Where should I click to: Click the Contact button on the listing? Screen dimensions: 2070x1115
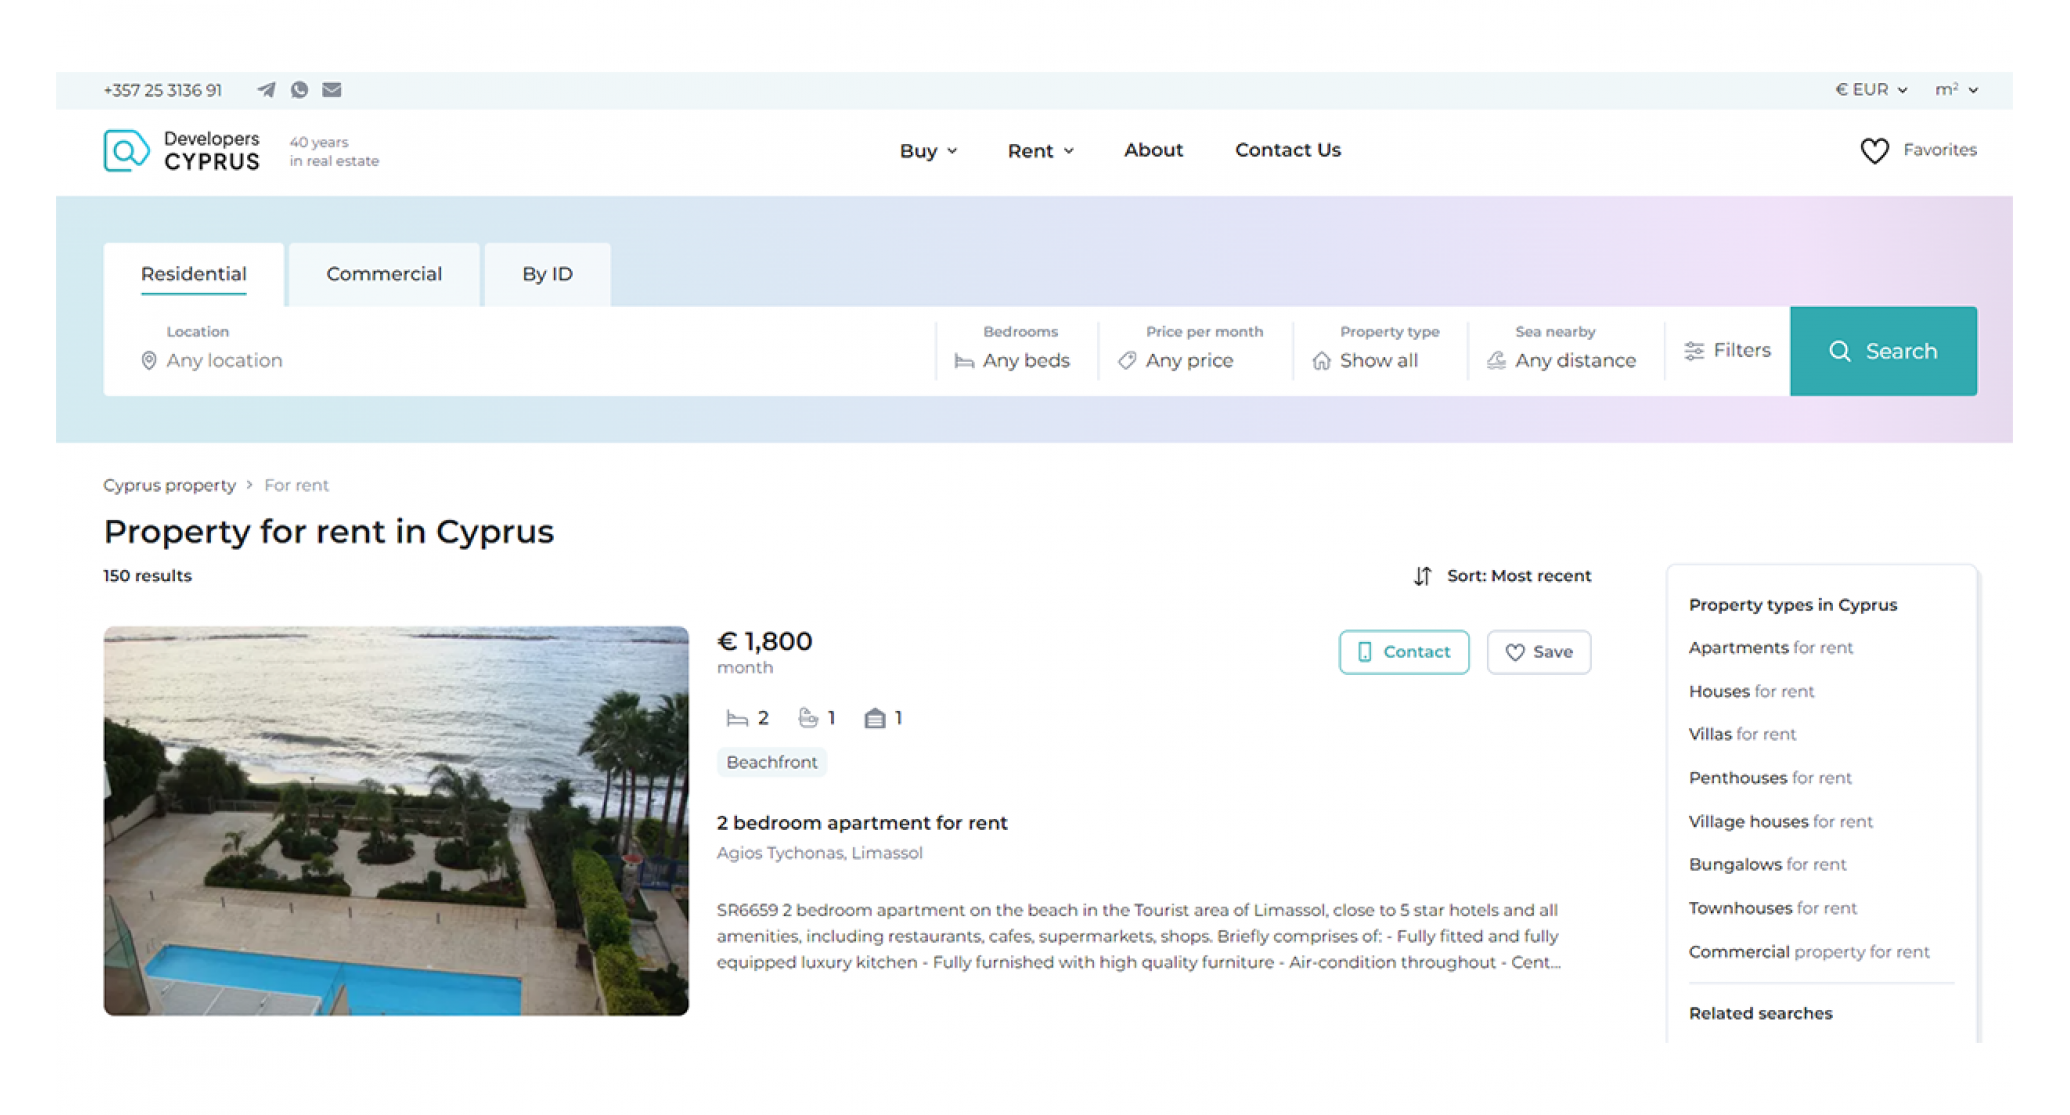pos(1404,652)
